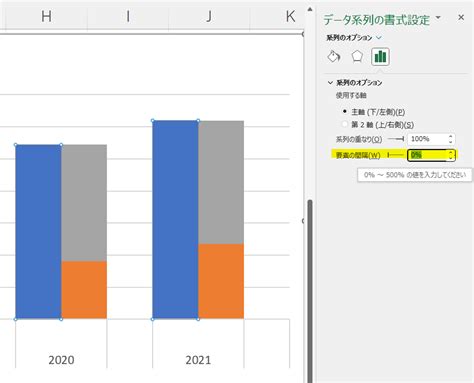The image size is (474, 383).
Task: Click the gray 2020 bar segment
Action: pyautogui.click(x=84, y=203)
